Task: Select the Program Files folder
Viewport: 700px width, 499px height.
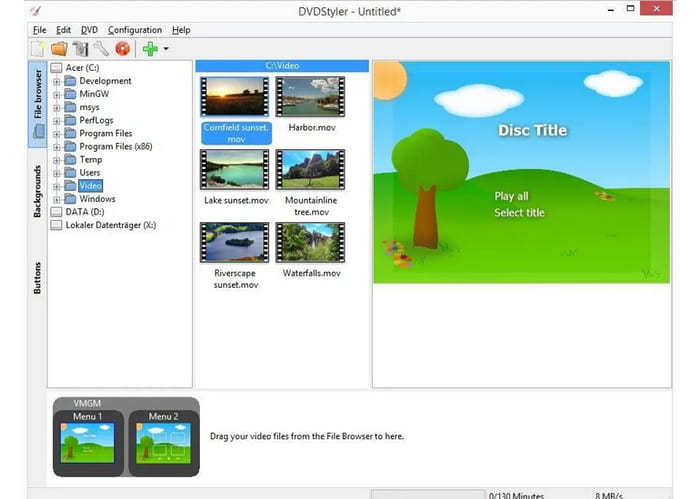Action: click(x=106, y=133)
